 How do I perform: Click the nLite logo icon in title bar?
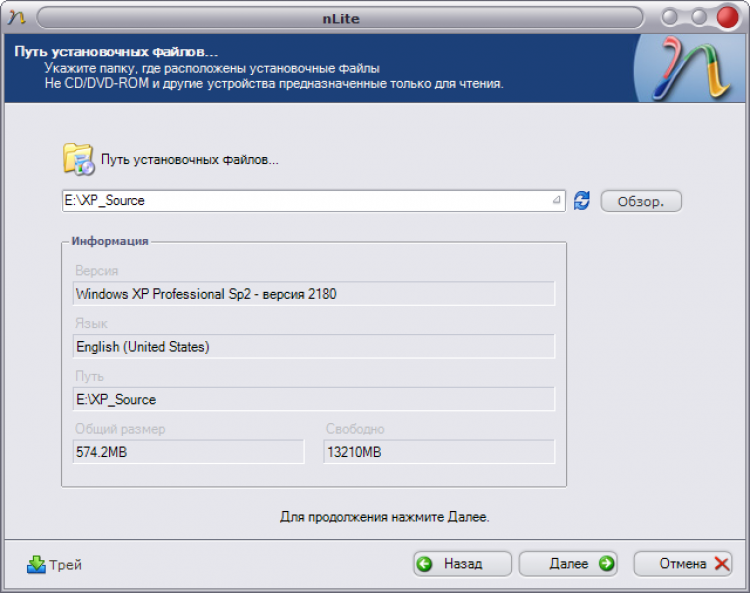[17, 18]
